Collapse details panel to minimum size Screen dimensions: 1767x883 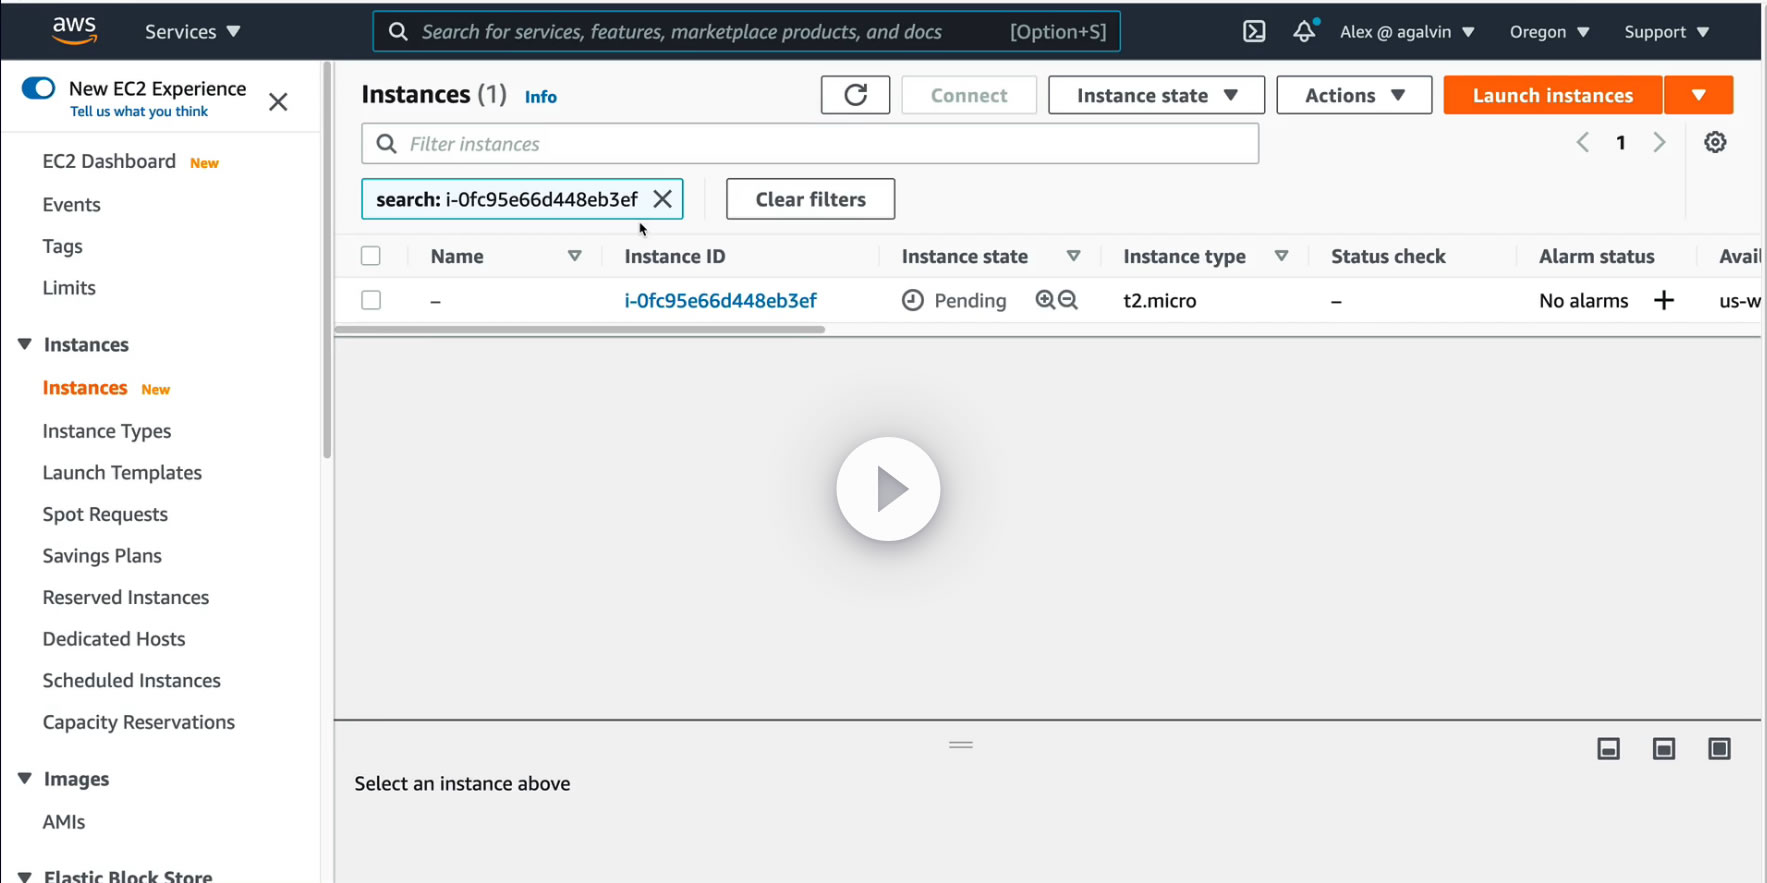click(1608, 749)
